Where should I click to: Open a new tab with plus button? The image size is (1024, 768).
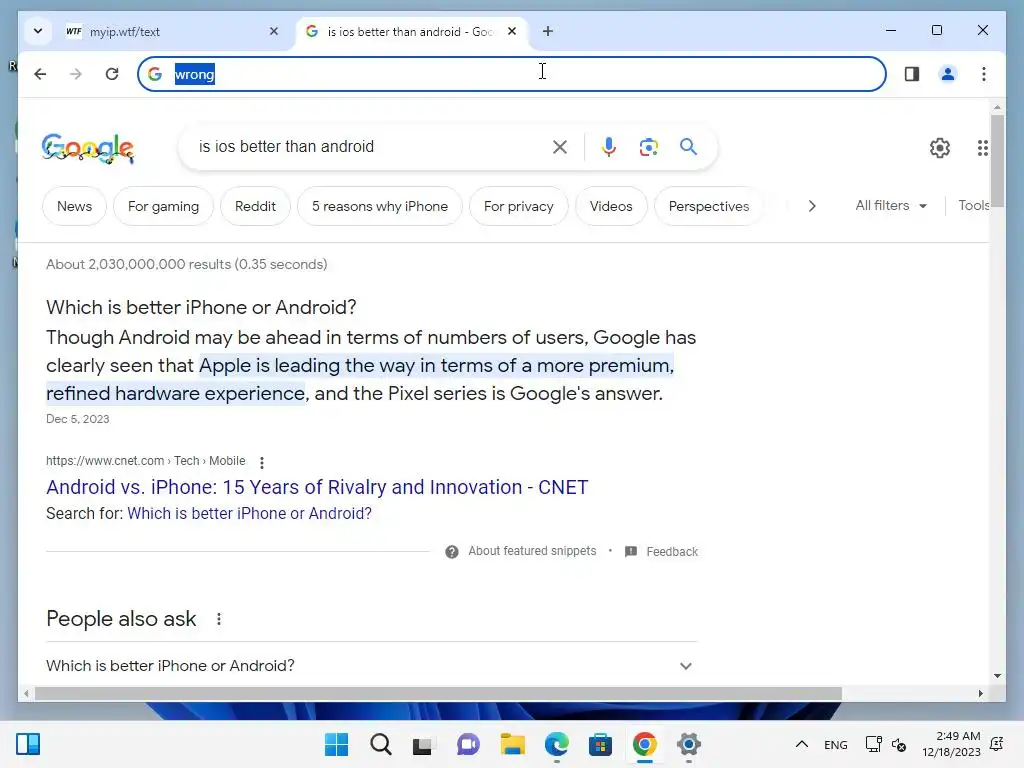click(548, 31)
